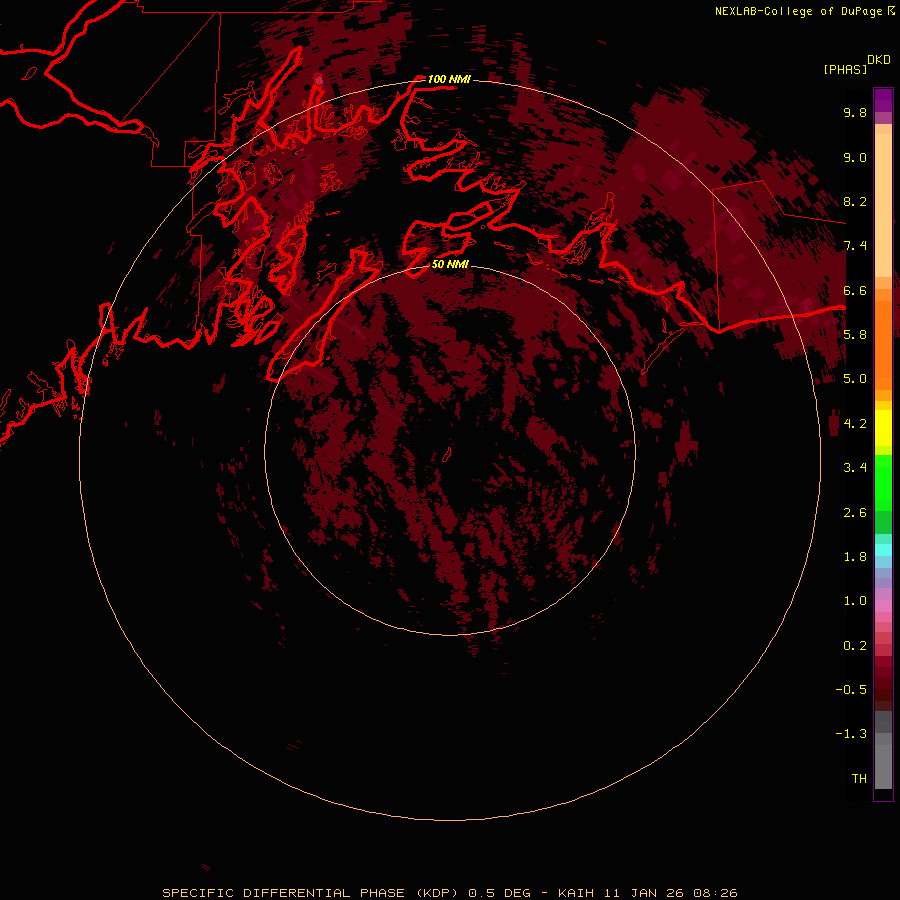The width and height of the screenshot is (900, 900).
Task: Select the 0.2 legend value
Action: (x=855, y=646)
